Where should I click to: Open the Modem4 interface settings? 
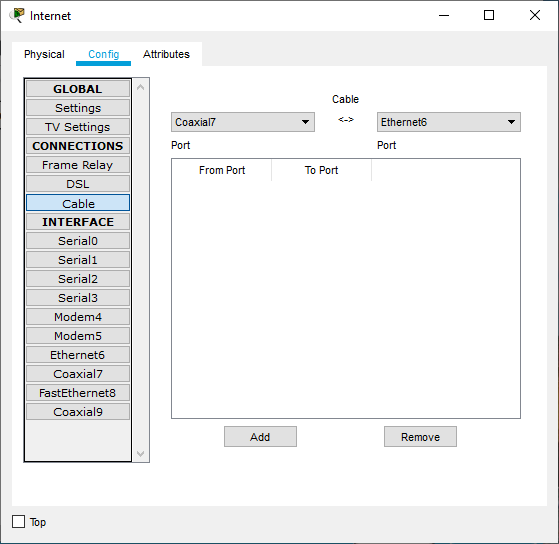[x=78, y=317]
